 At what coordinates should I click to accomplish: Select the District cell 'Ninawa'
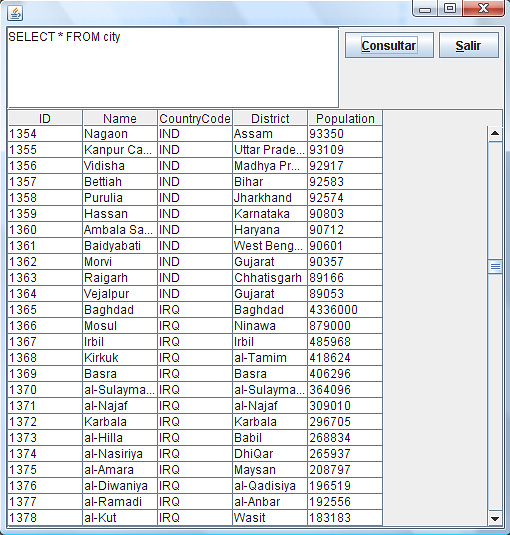coord(270,326)
